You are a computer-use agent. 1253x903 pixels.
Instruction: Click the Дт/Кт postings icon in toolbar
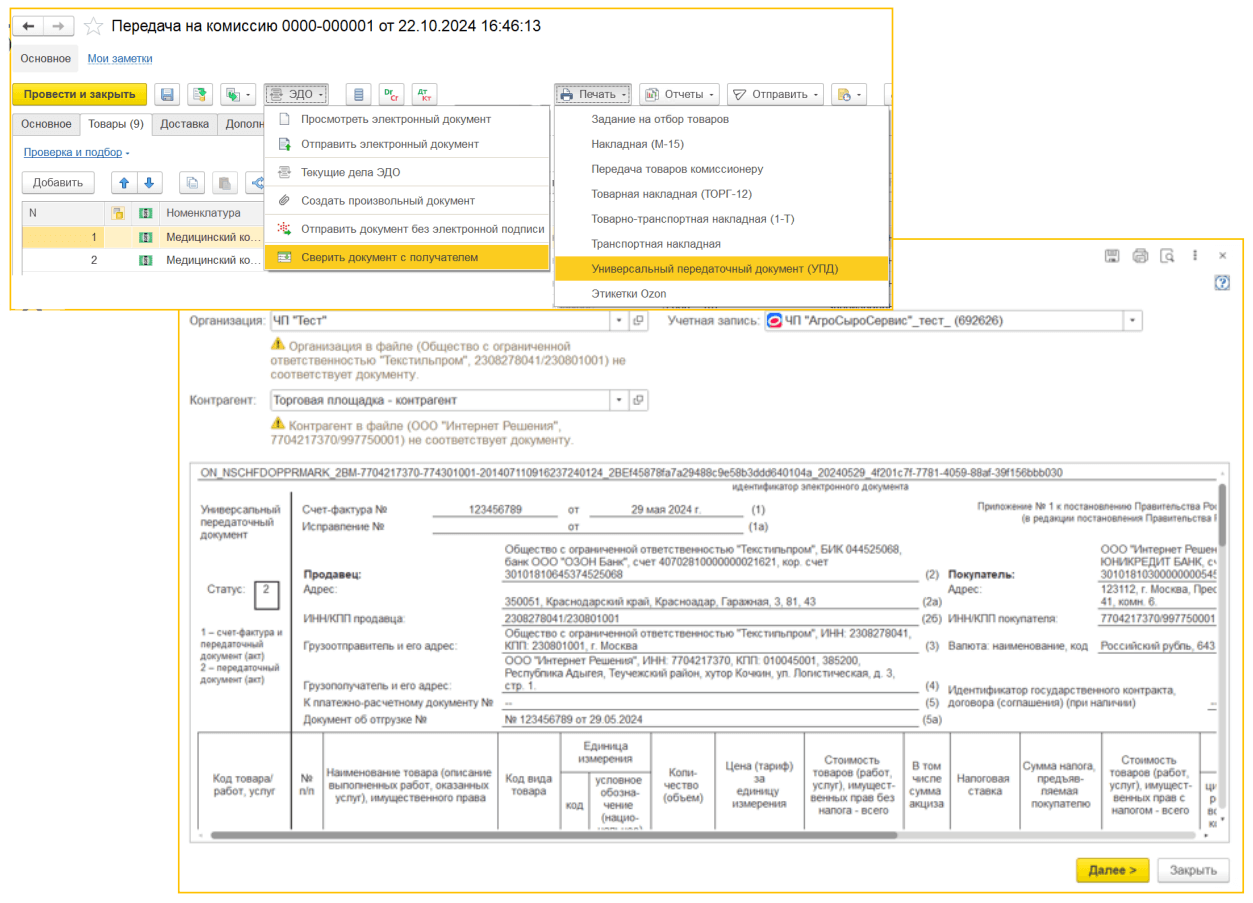424,95
